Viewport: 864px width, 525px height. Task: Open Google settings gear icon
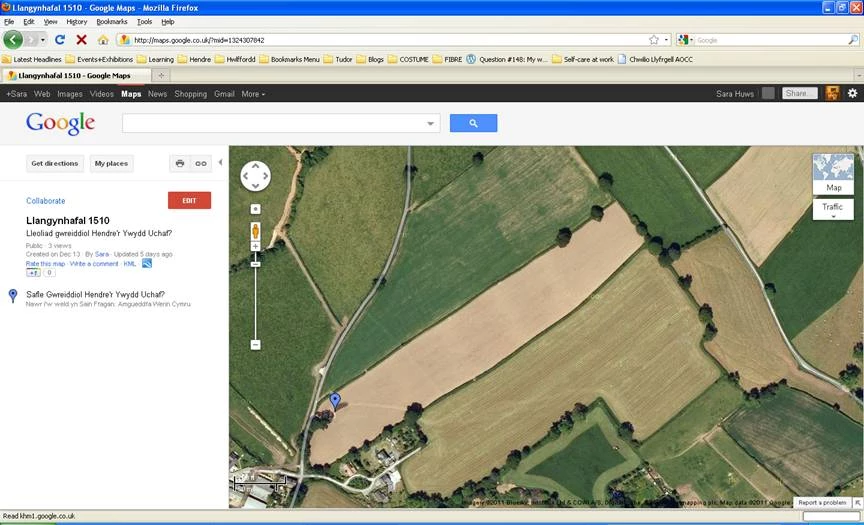[x=852, y=93]
